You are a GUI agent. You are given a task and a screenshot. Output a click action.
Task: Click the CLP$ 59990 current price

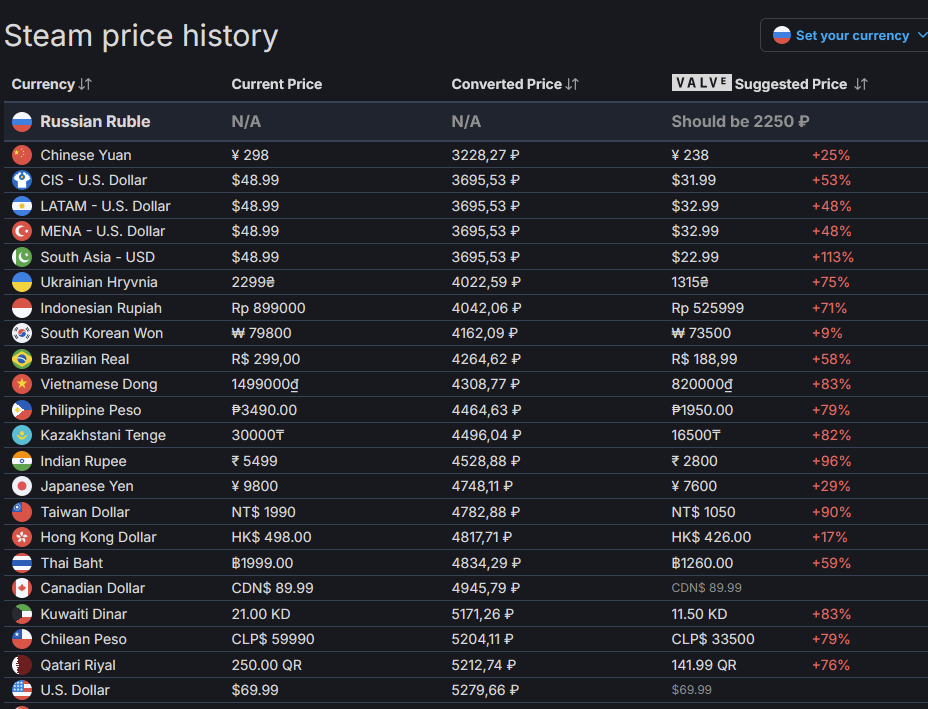pyautogui.click(x=273, y=639)
